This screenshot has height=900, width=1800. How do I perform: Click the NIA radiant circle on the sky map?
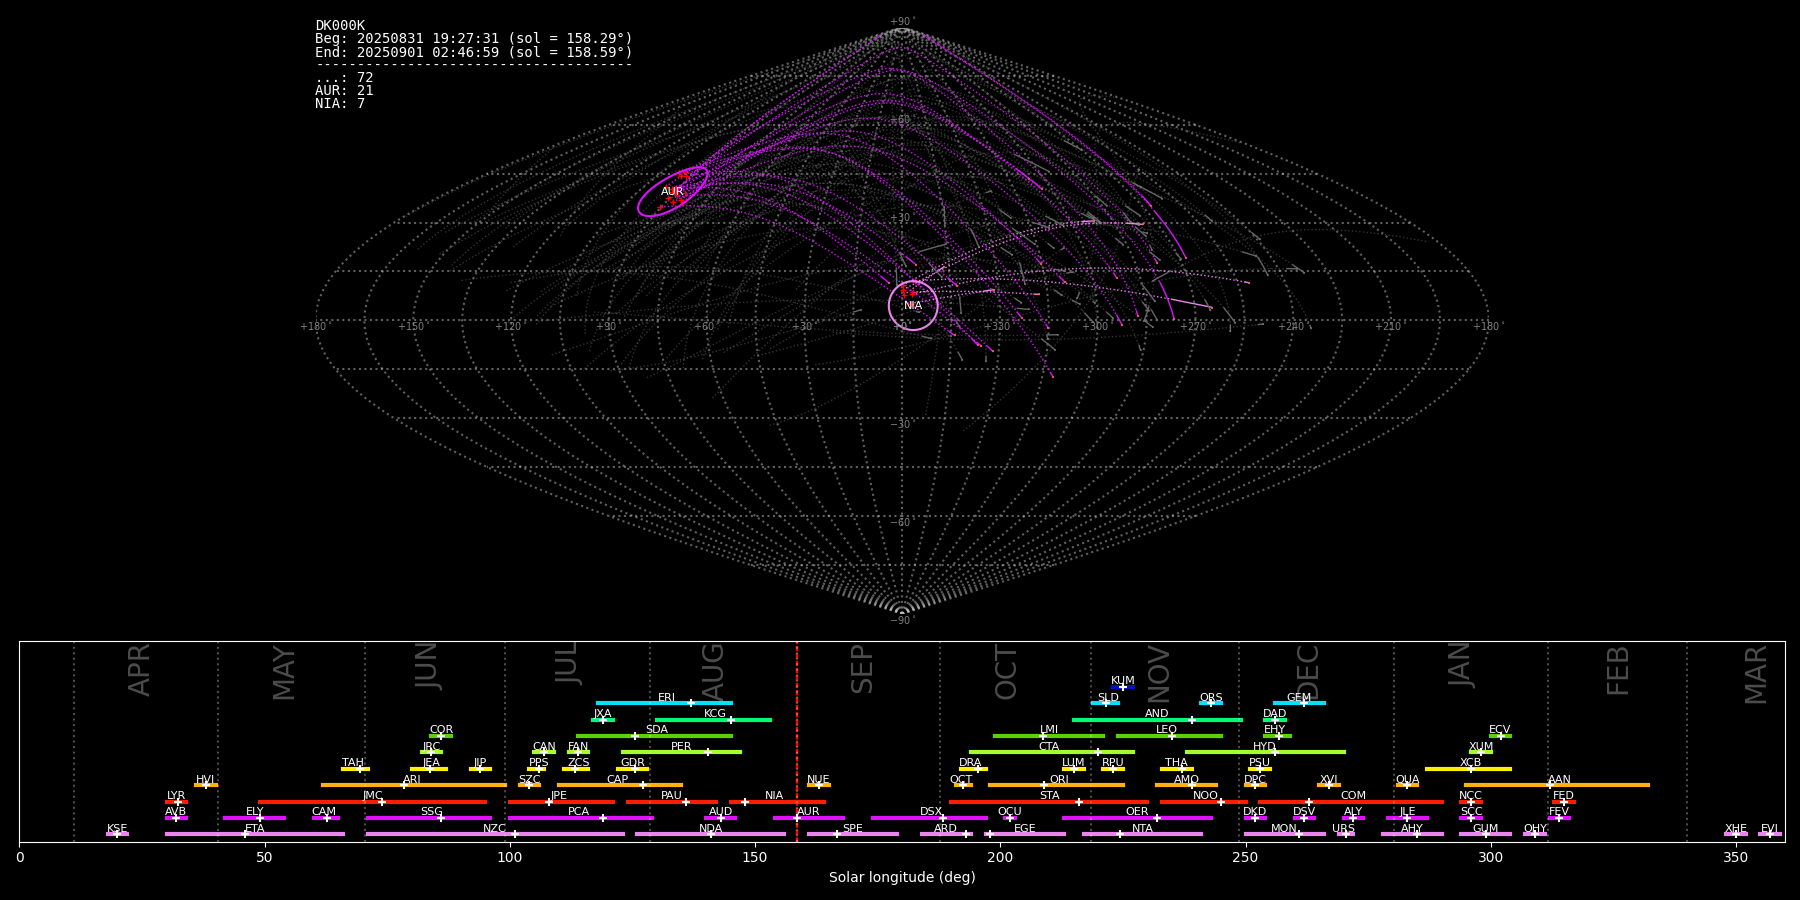pos(913,305)
